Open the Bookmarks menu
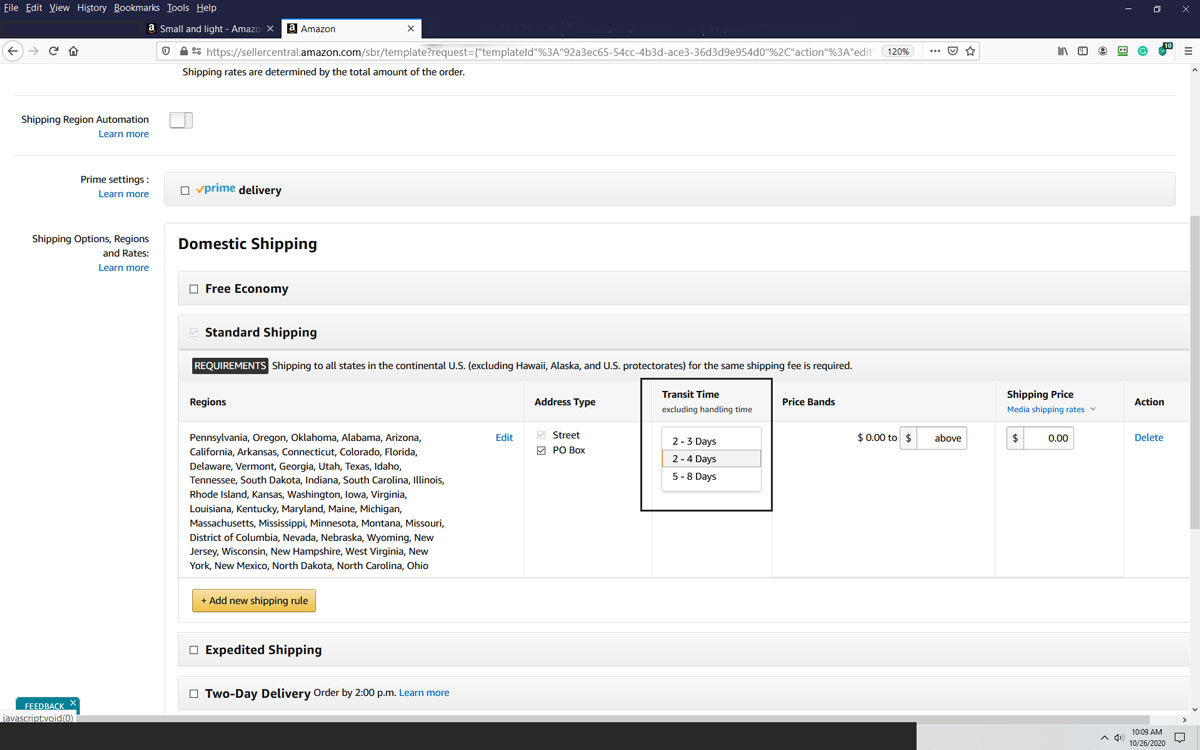The image size is (1200, 750). click(x=136, y=7)
